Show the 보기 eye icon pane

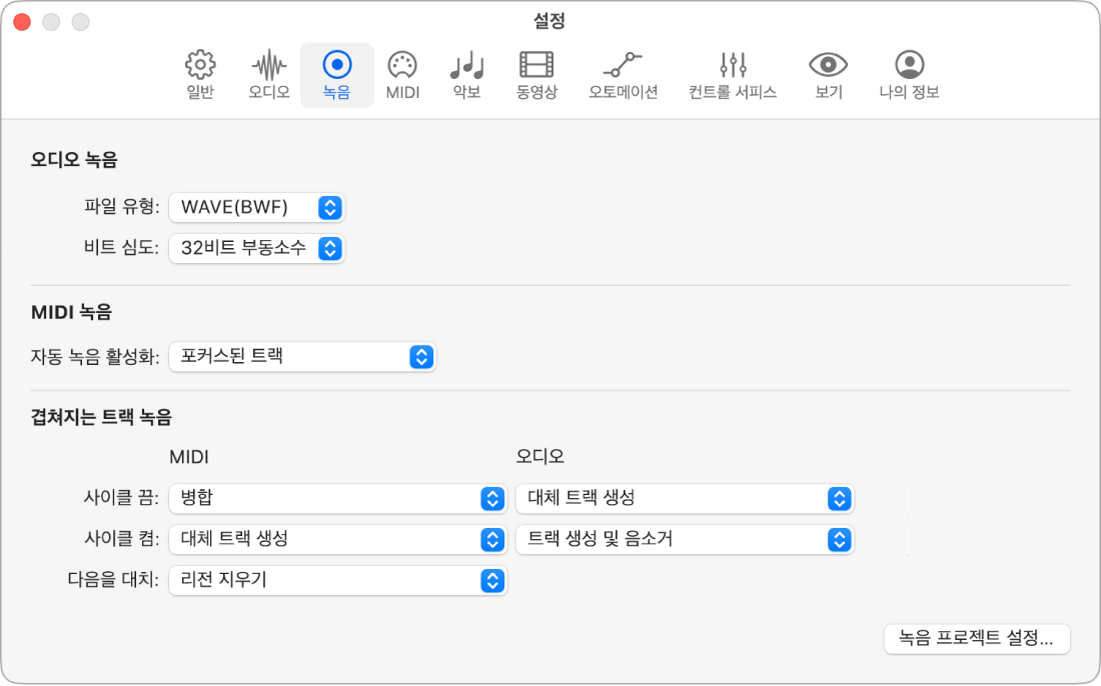(828, 66)
